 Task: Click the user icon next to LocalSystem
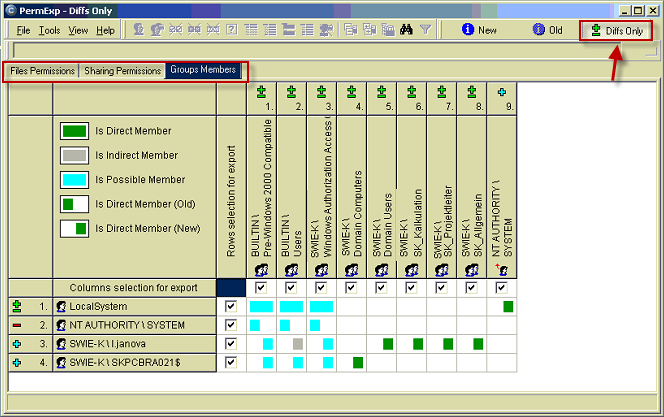(61, 307)
